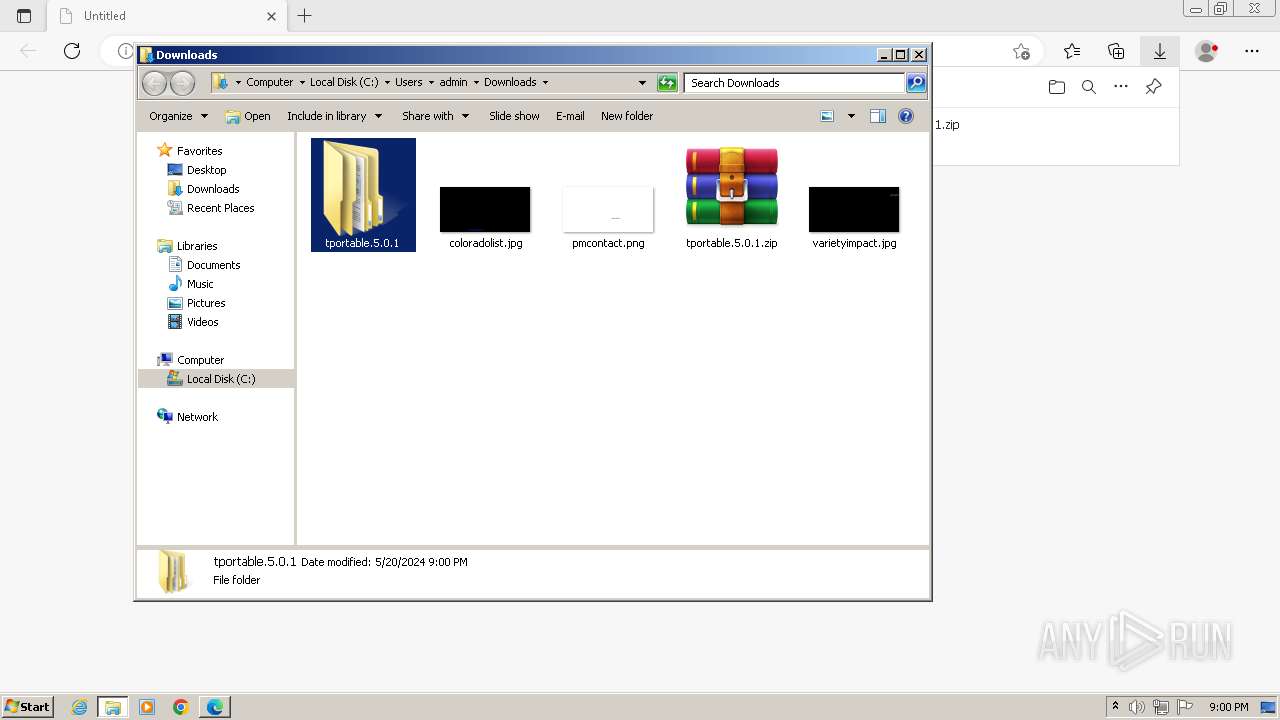This screenshot has width=1280, height=720.
Task: Expand the arrow after Computer in path
Action: point(301,83)
